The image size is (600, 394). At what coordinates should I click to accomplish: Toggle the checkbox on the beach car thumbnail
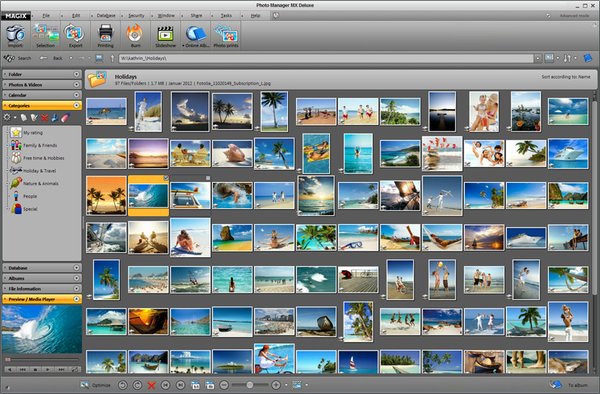click(208, 178)
